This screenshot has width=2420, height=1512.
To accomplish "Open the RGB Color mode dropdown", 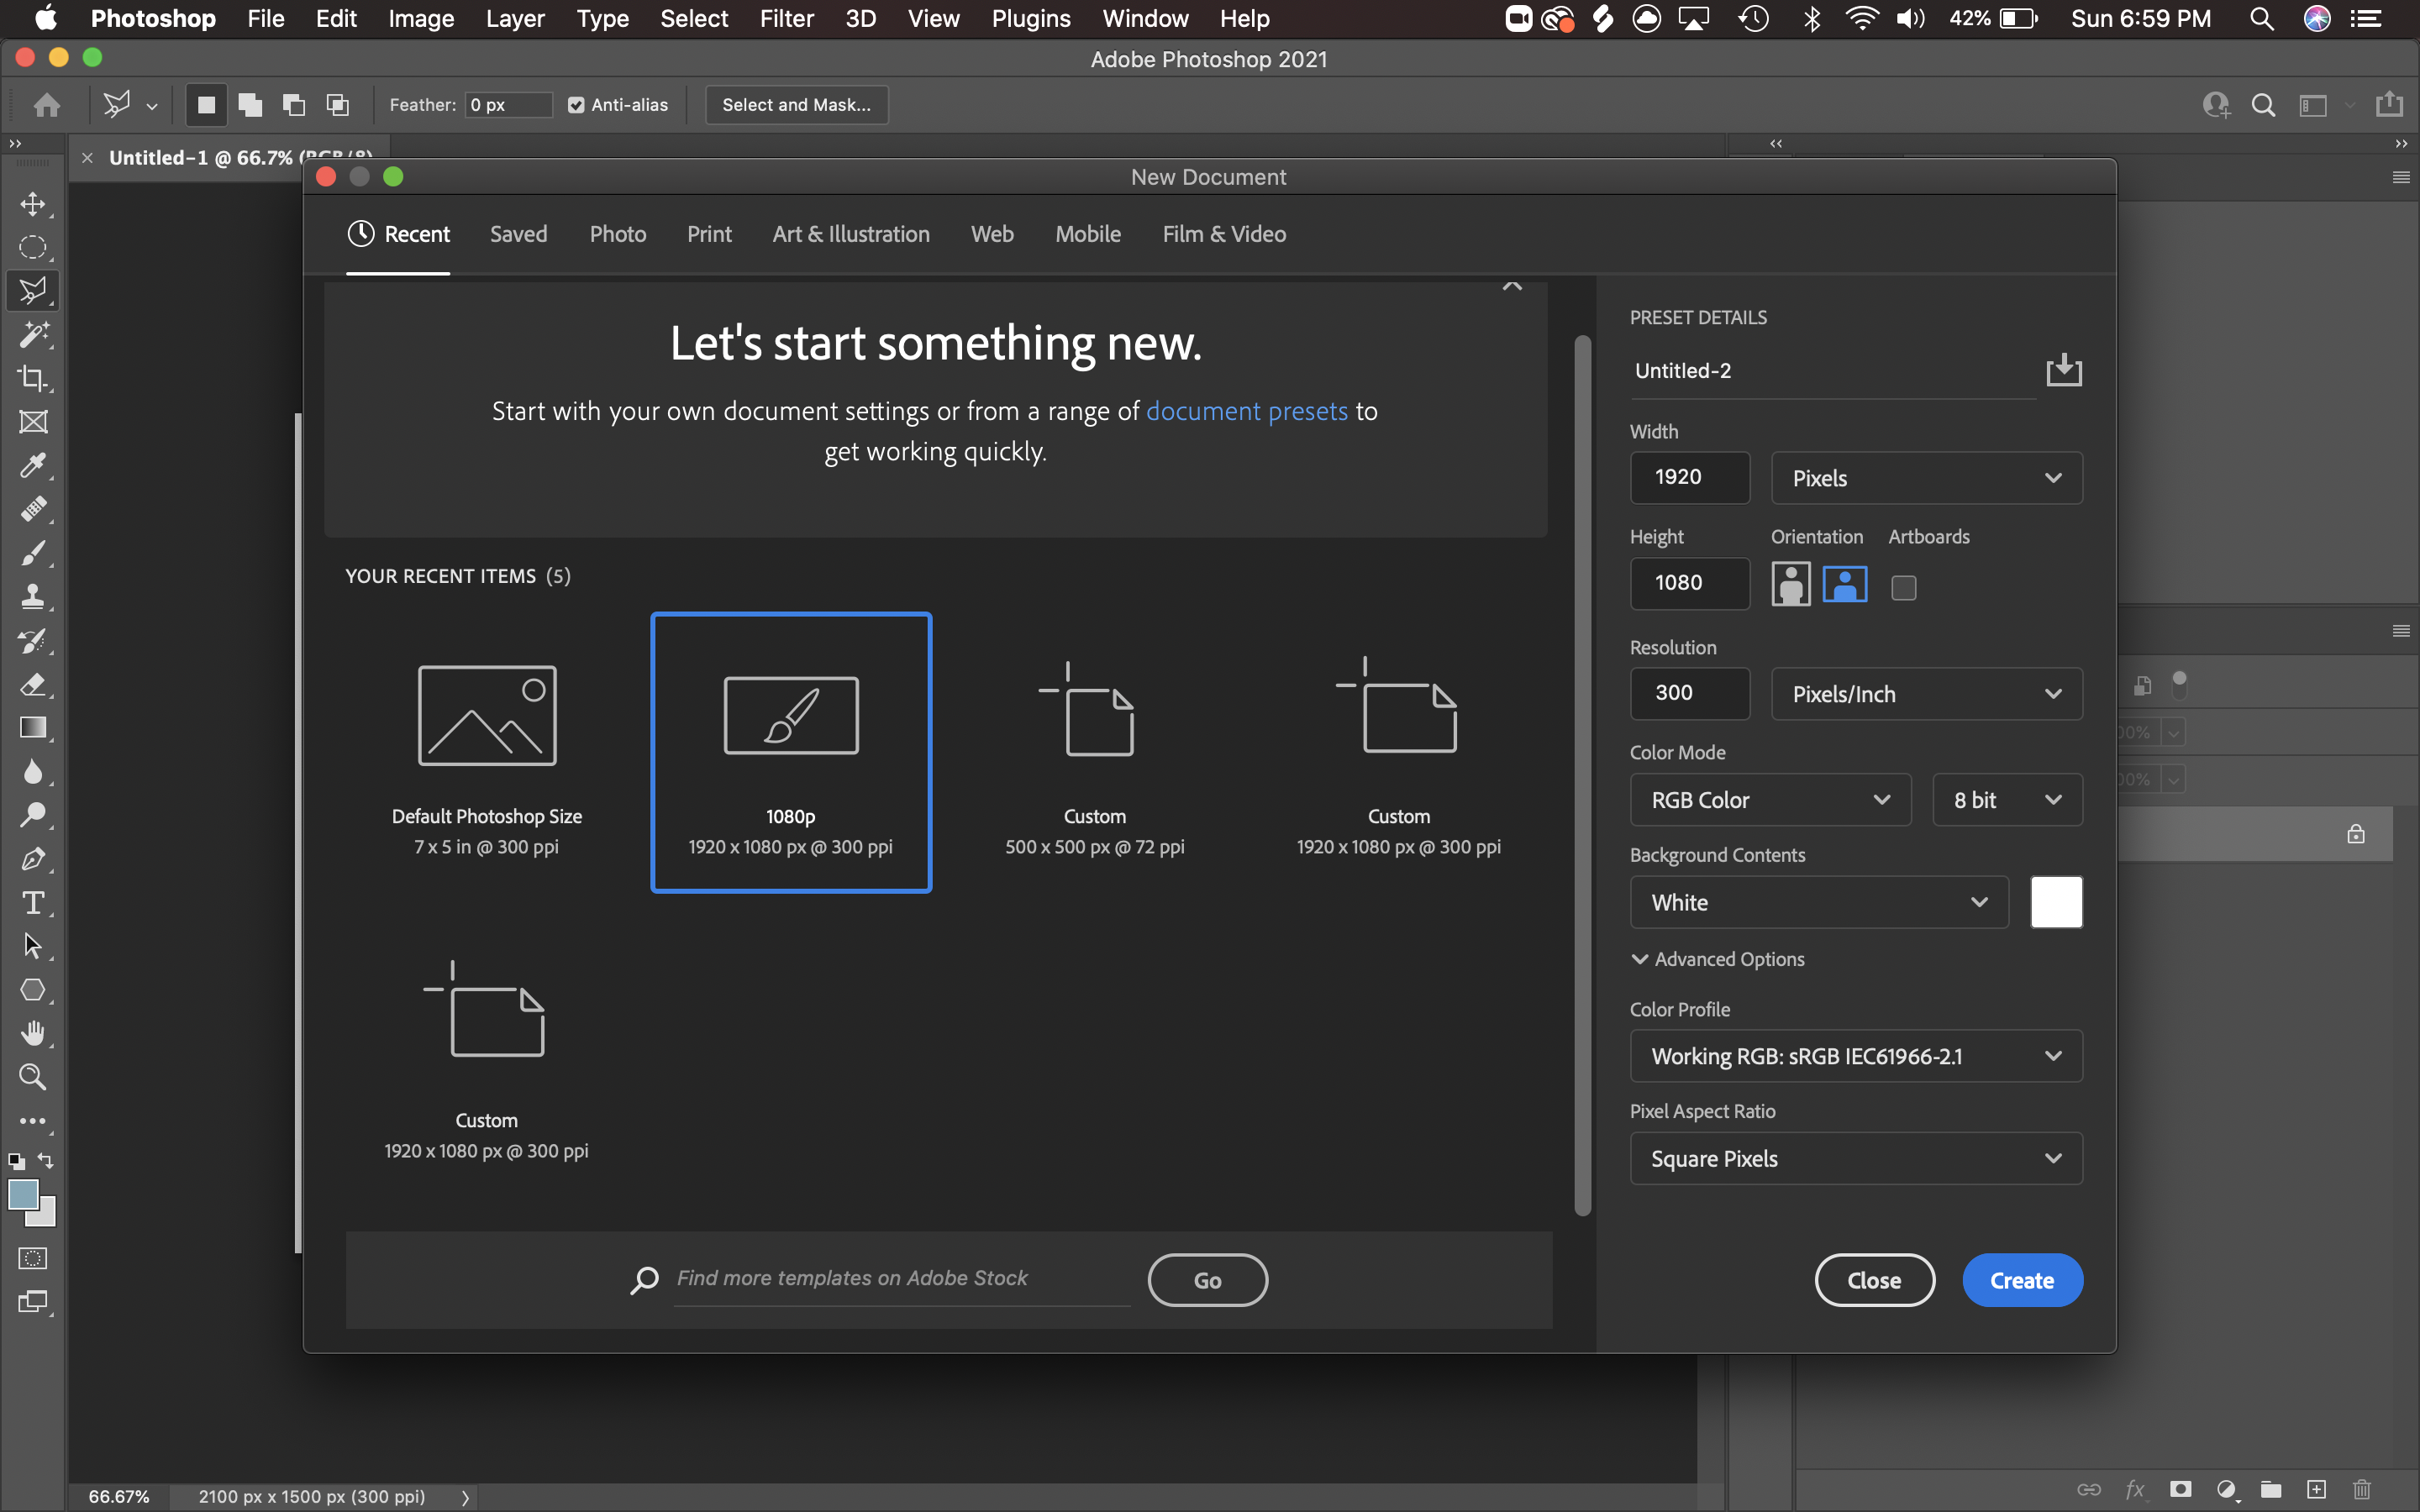I will pos(1770,800).
